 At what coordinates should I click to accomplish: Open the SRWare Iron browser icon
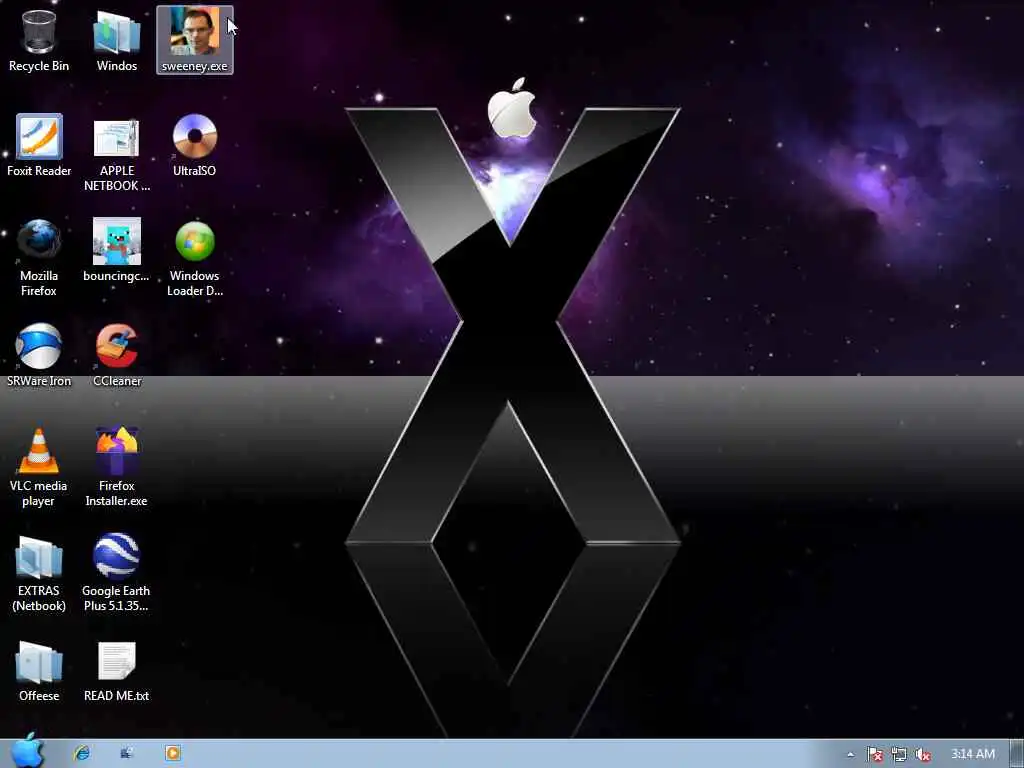(39, 355)
